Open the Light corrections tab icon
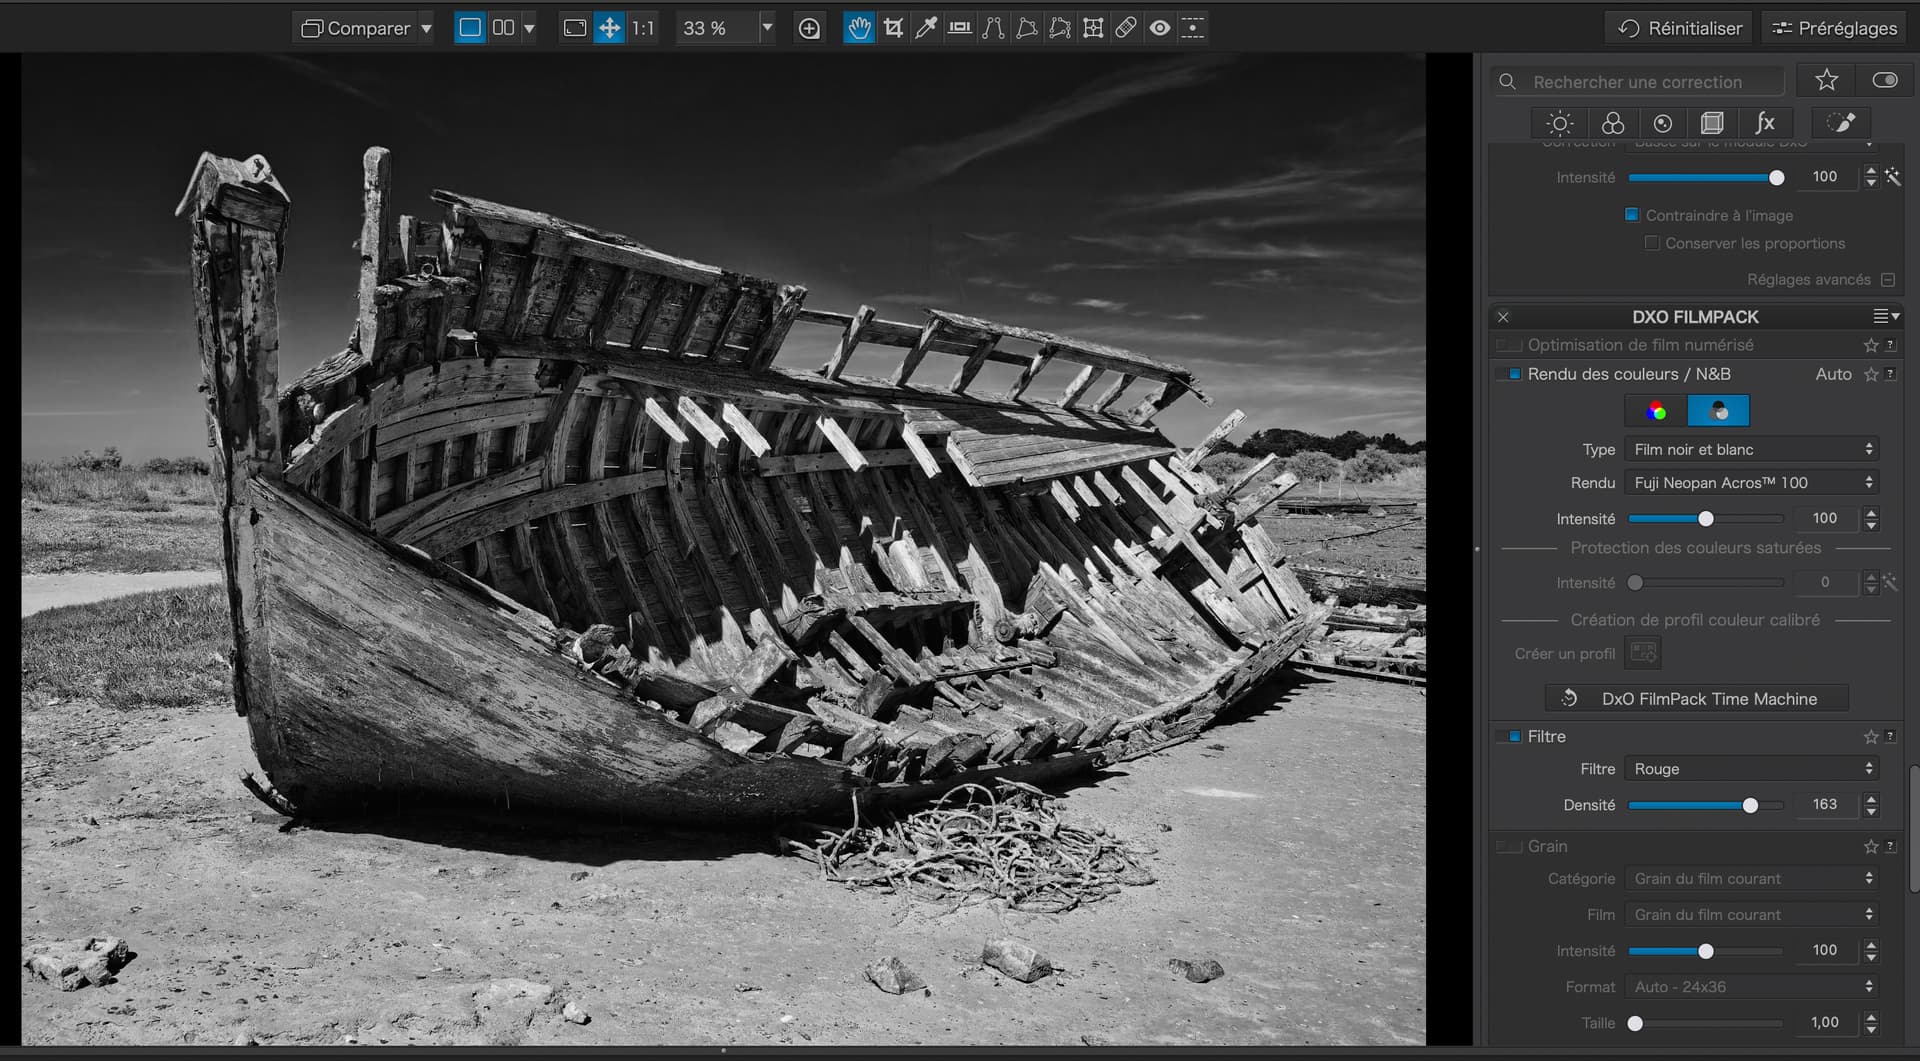The height and width of the screenshot is (1061, 1920). point(1559,123)
